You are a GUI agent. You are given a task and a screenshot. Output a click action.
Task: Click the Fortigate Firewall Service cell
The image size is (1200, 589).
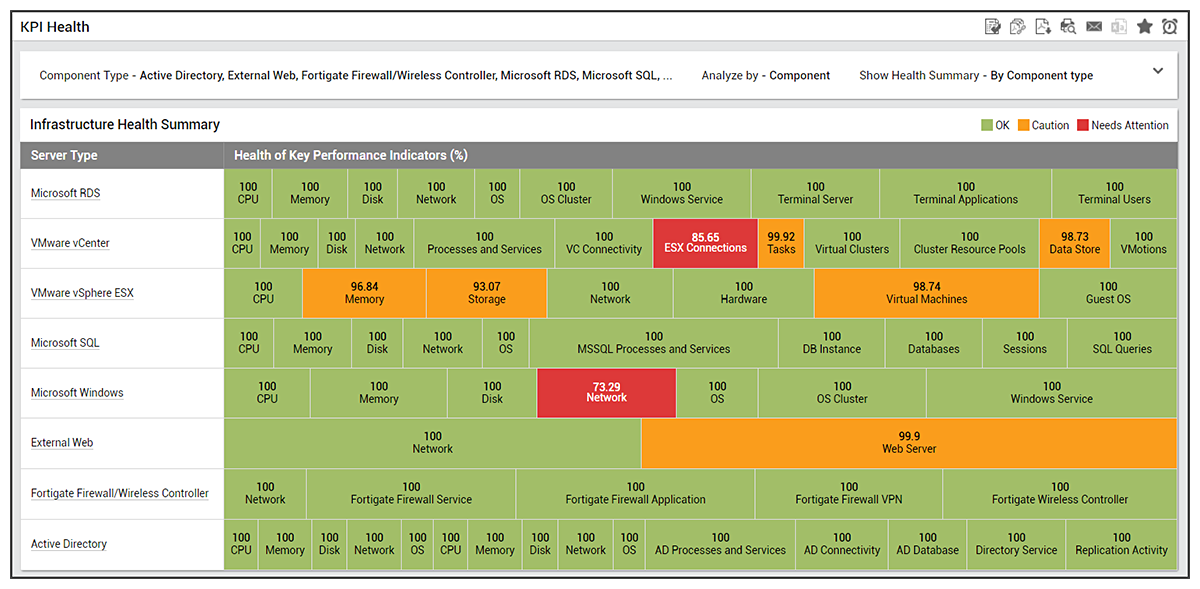411,494
